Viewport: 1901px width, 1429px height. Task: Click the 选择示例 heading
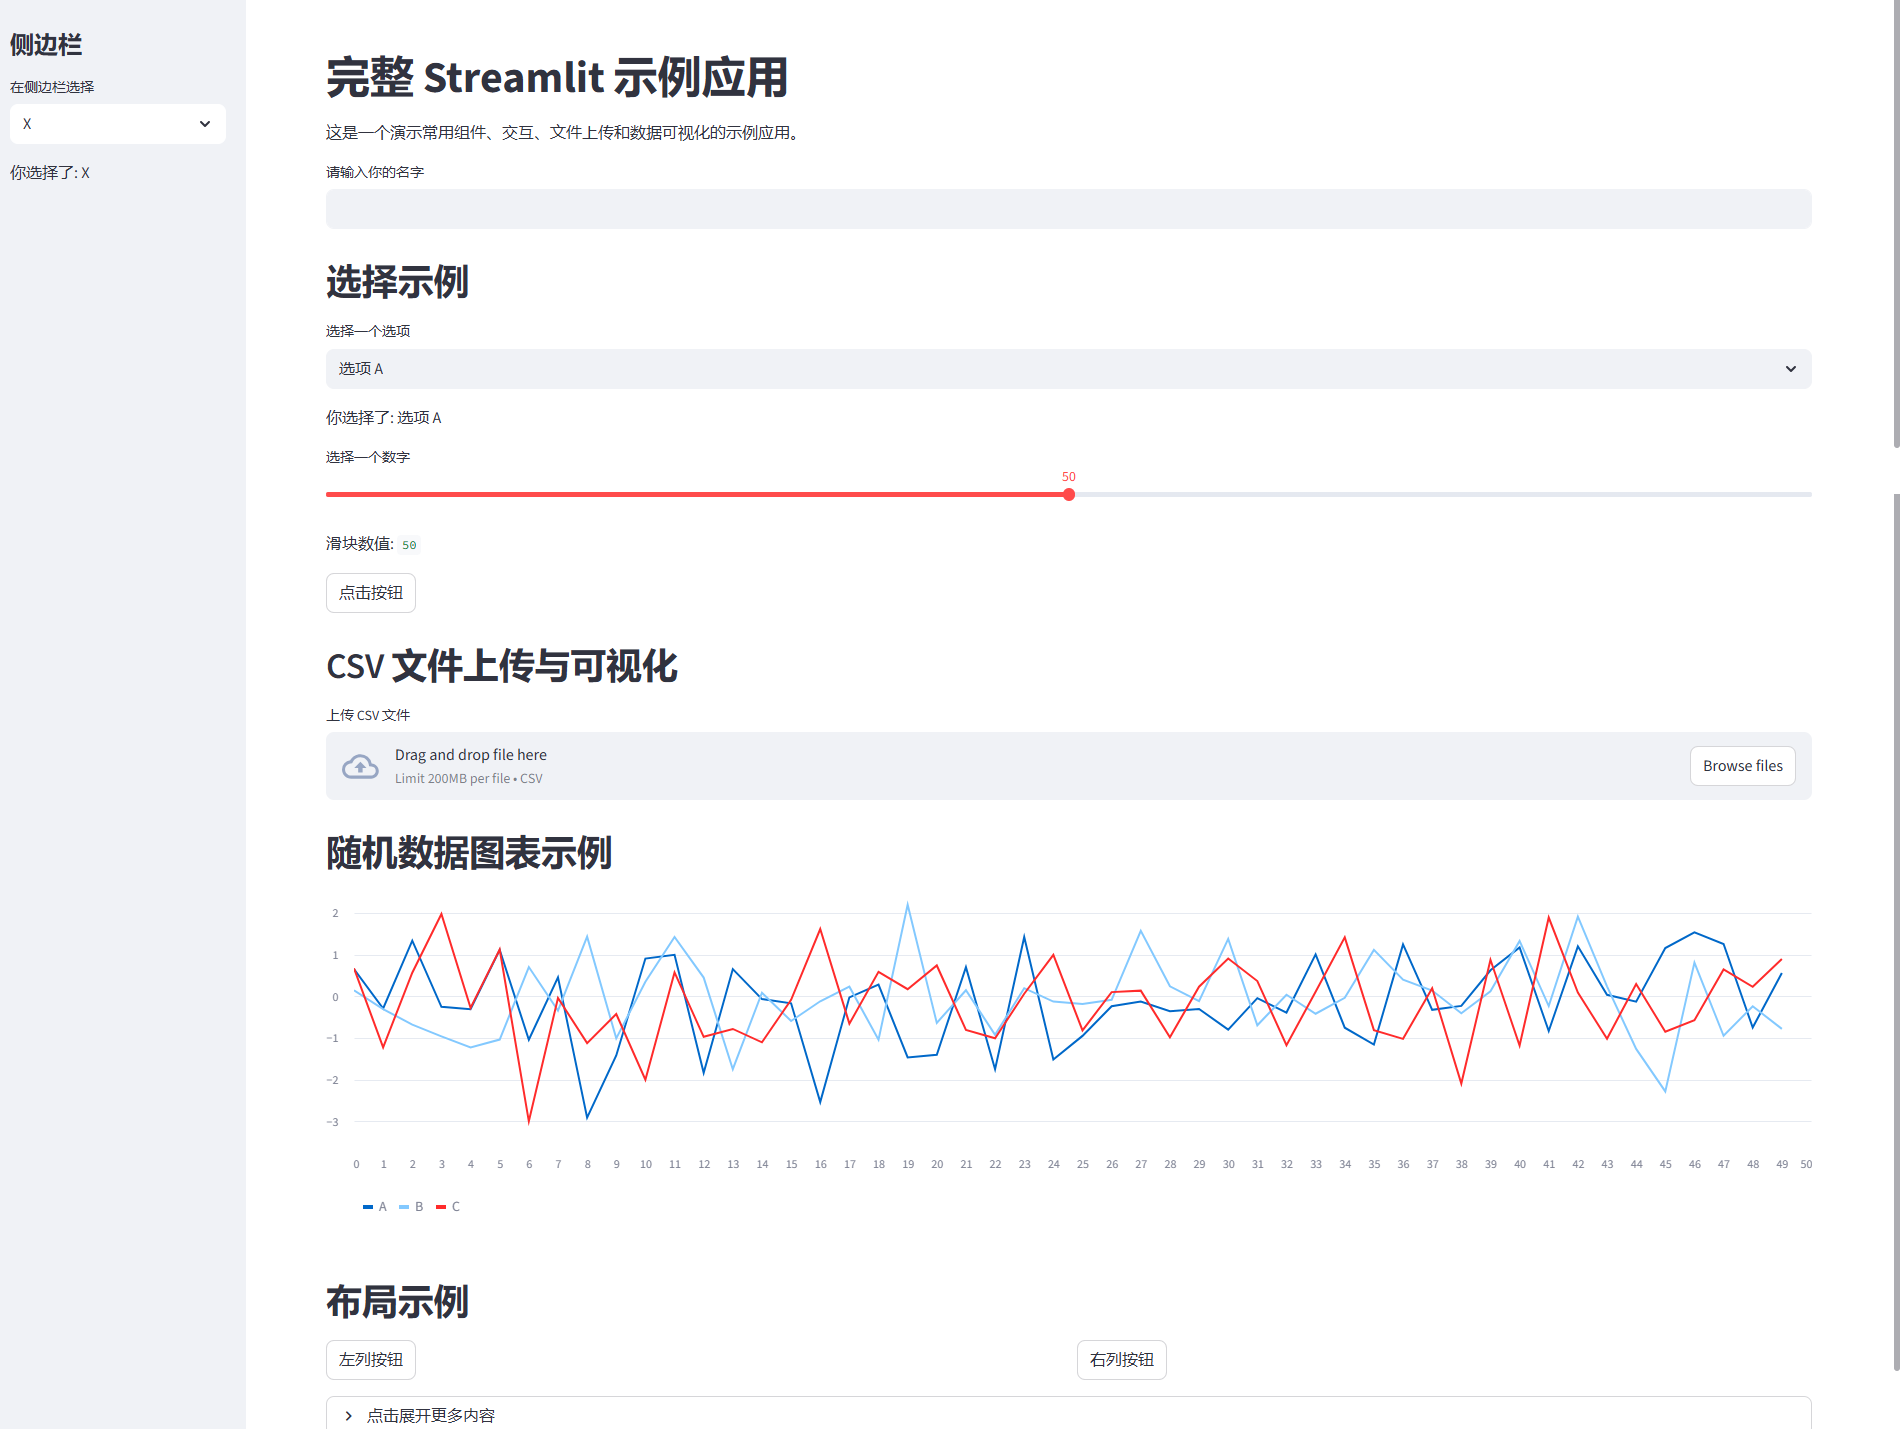(397, 282)
